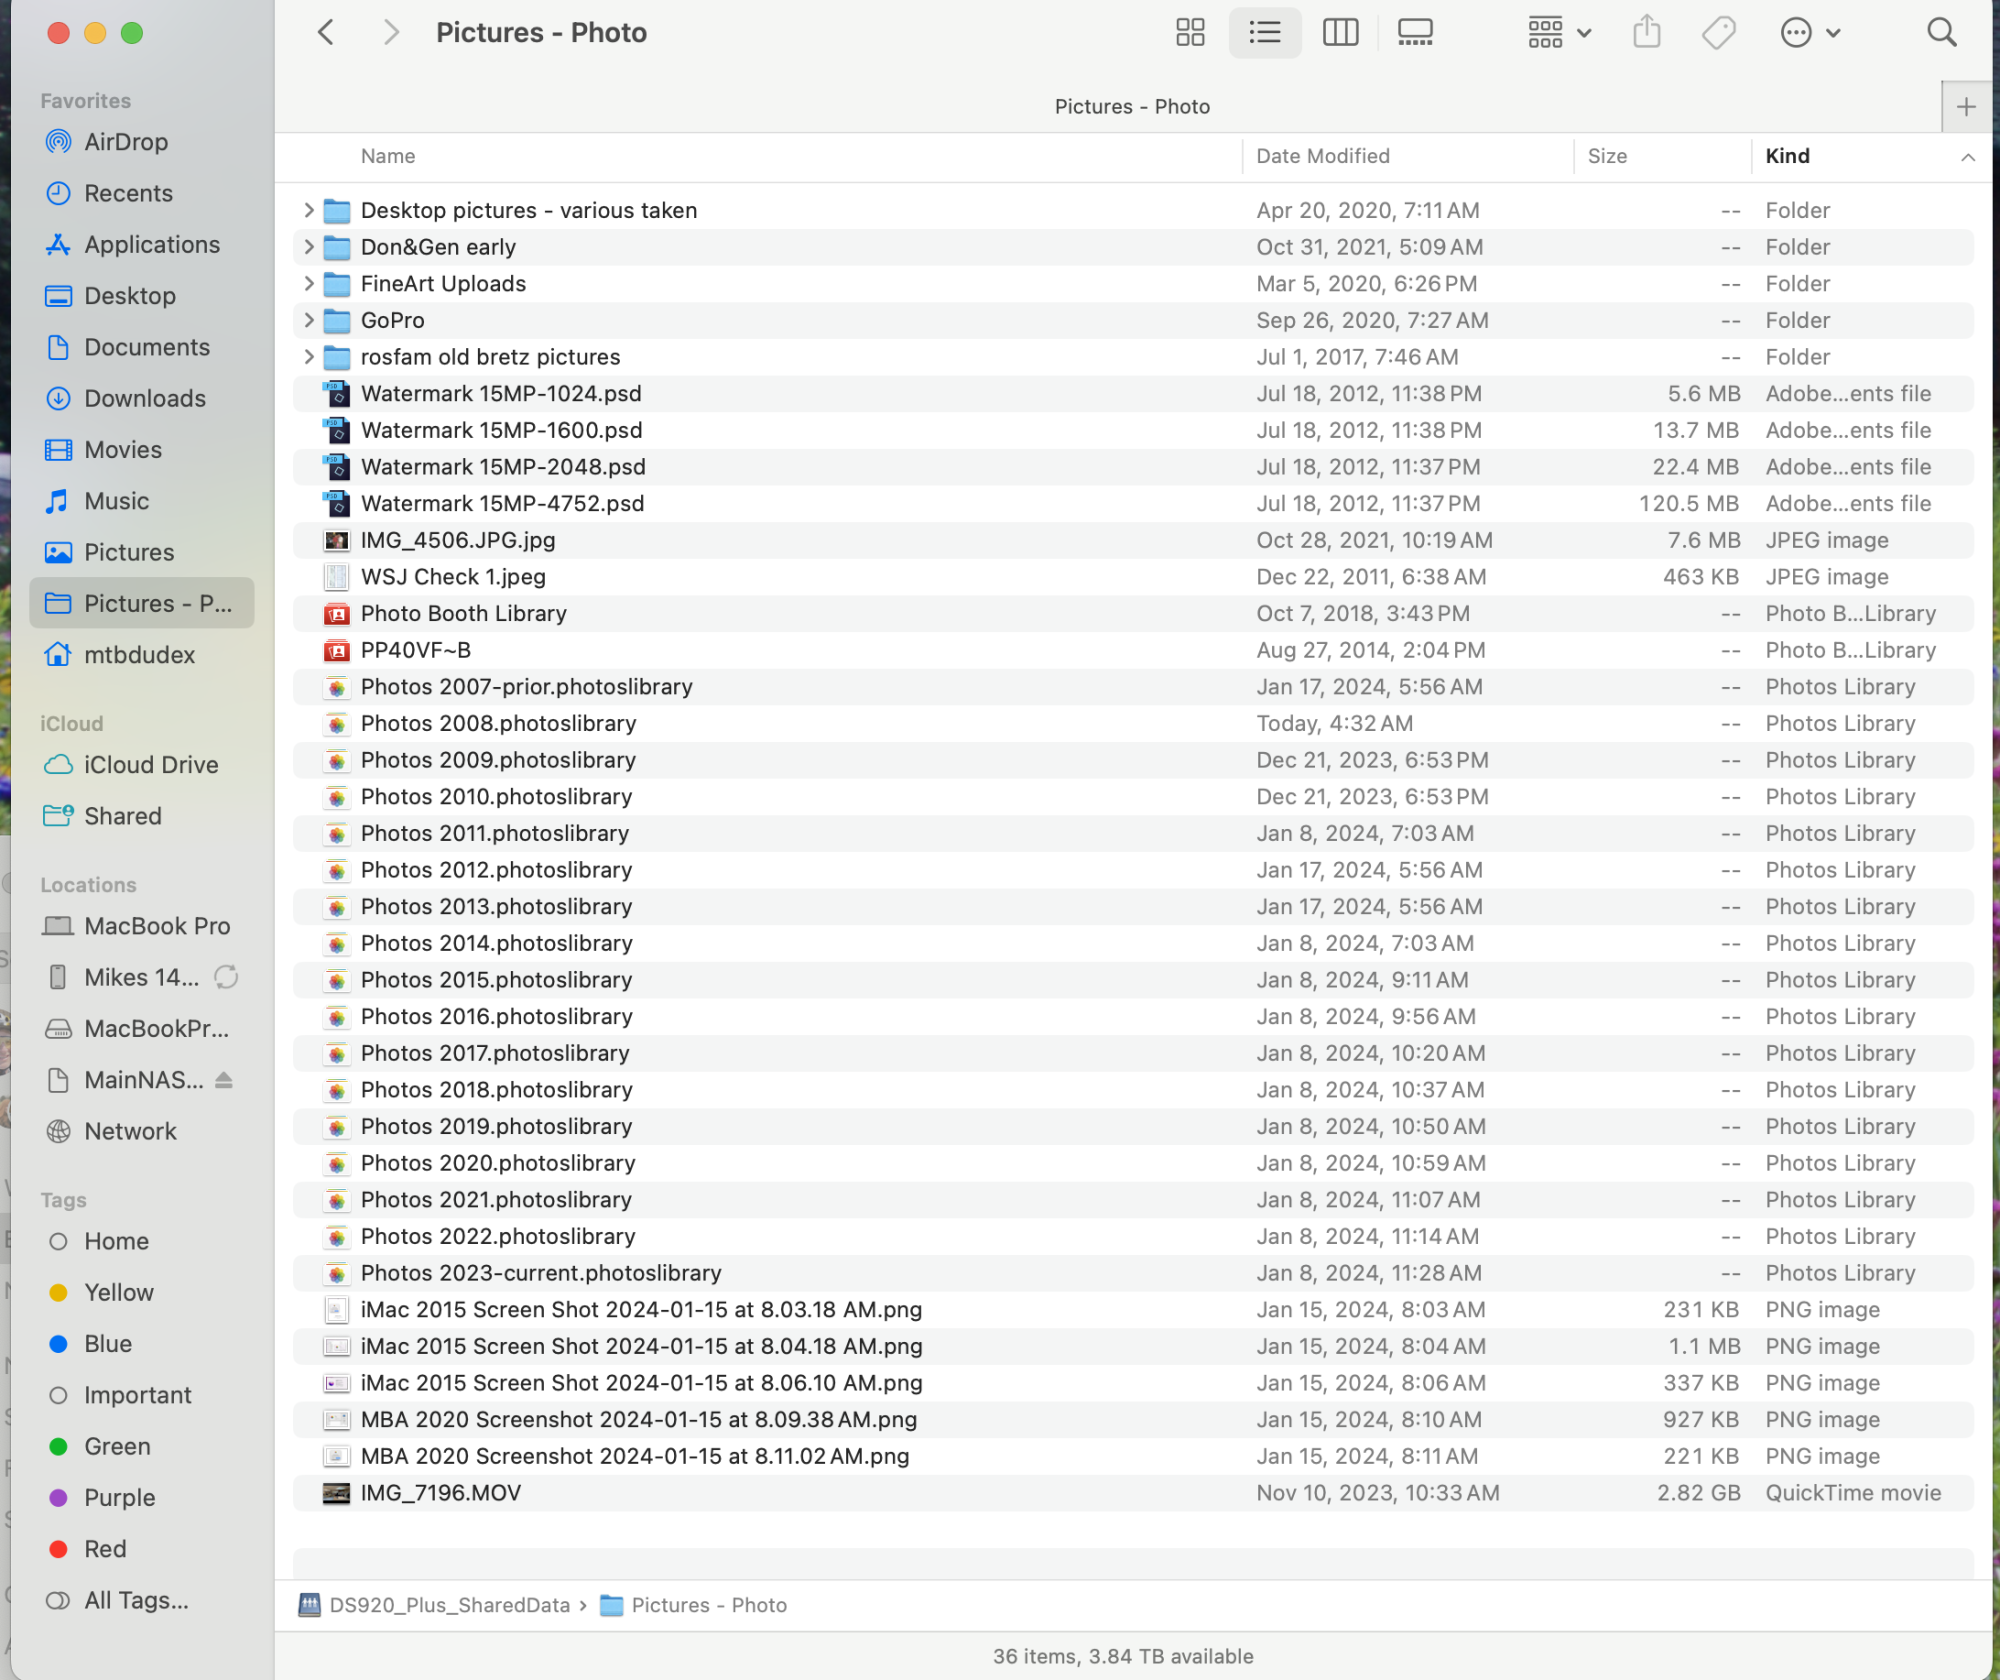This screenshot has height=1680, width=2000.
Task: Open the Group By dropdown
Action: (1559, 33)
